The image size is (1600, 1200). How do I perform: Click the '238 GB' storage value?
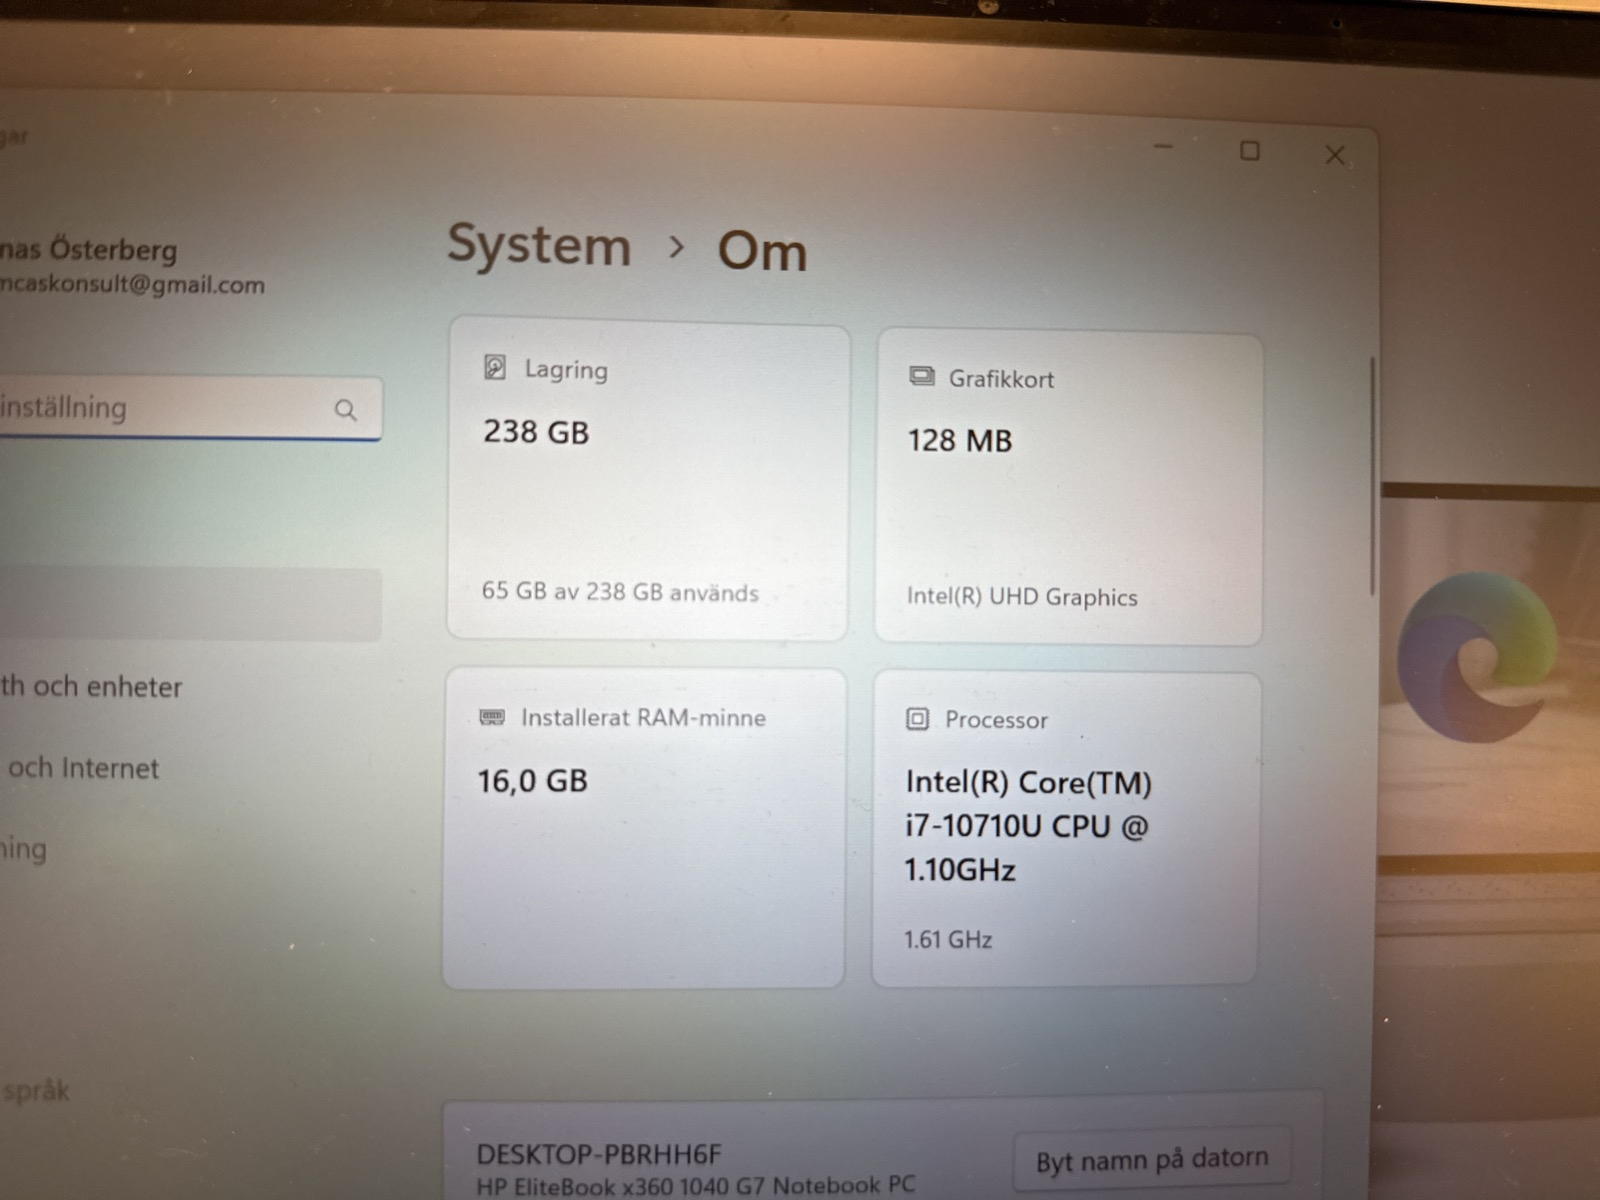pyautogui.click(x=536, y=432)
